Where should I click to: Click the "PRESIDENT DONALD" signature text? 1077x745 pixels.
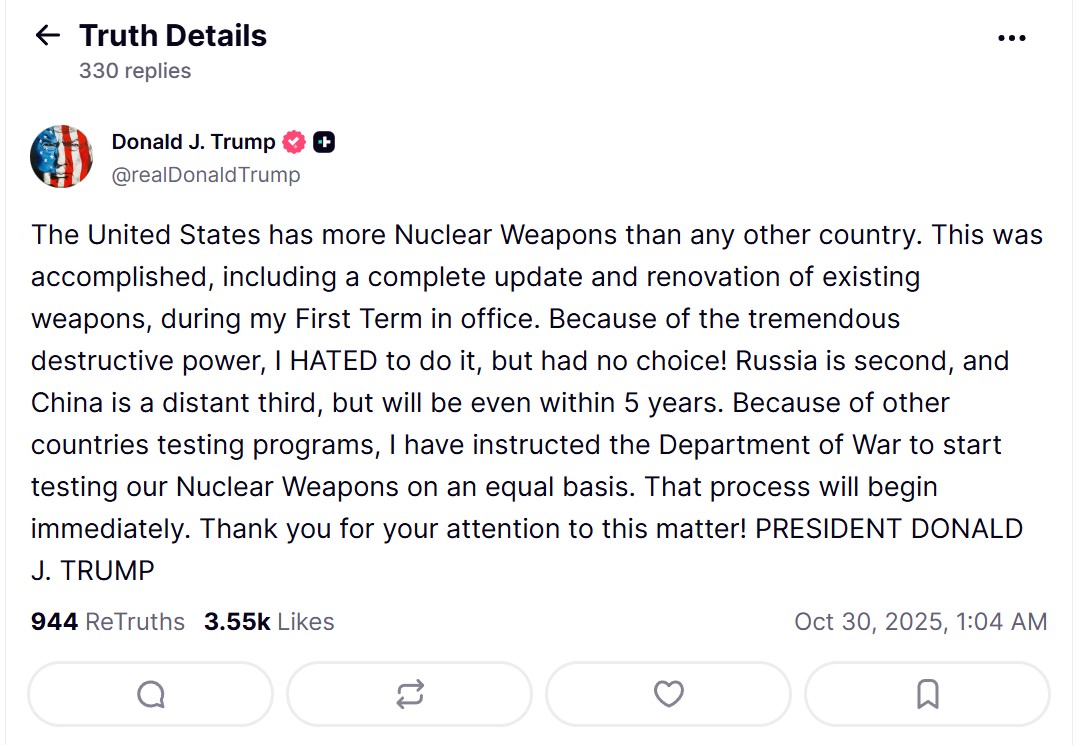tap(889, 529)
